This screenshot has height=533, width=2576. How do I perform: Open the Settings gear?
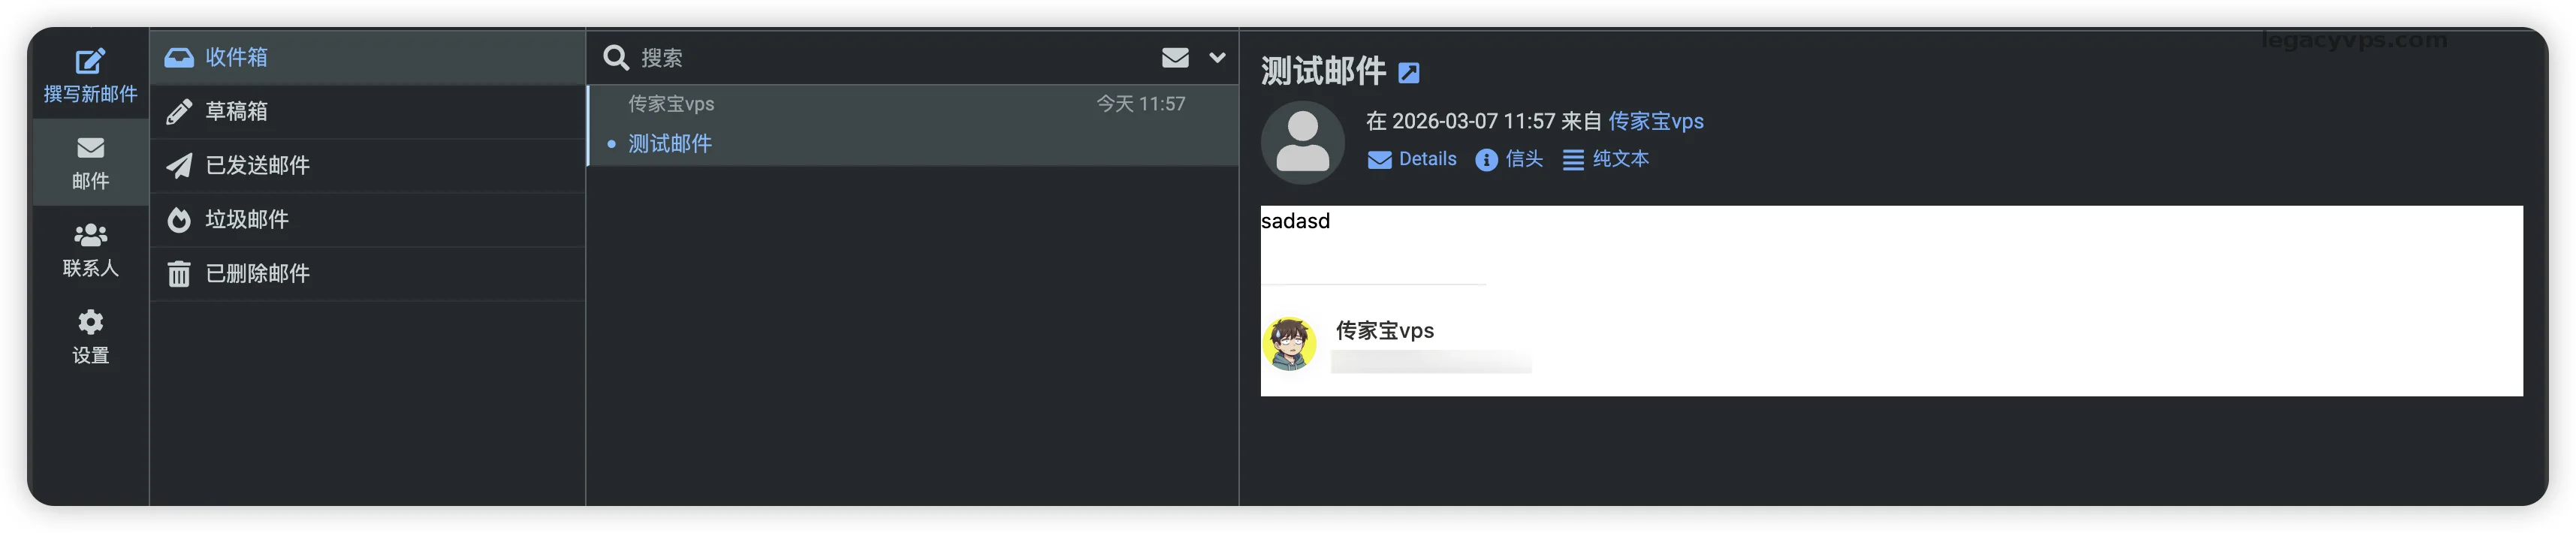click(x=90, y=336)
